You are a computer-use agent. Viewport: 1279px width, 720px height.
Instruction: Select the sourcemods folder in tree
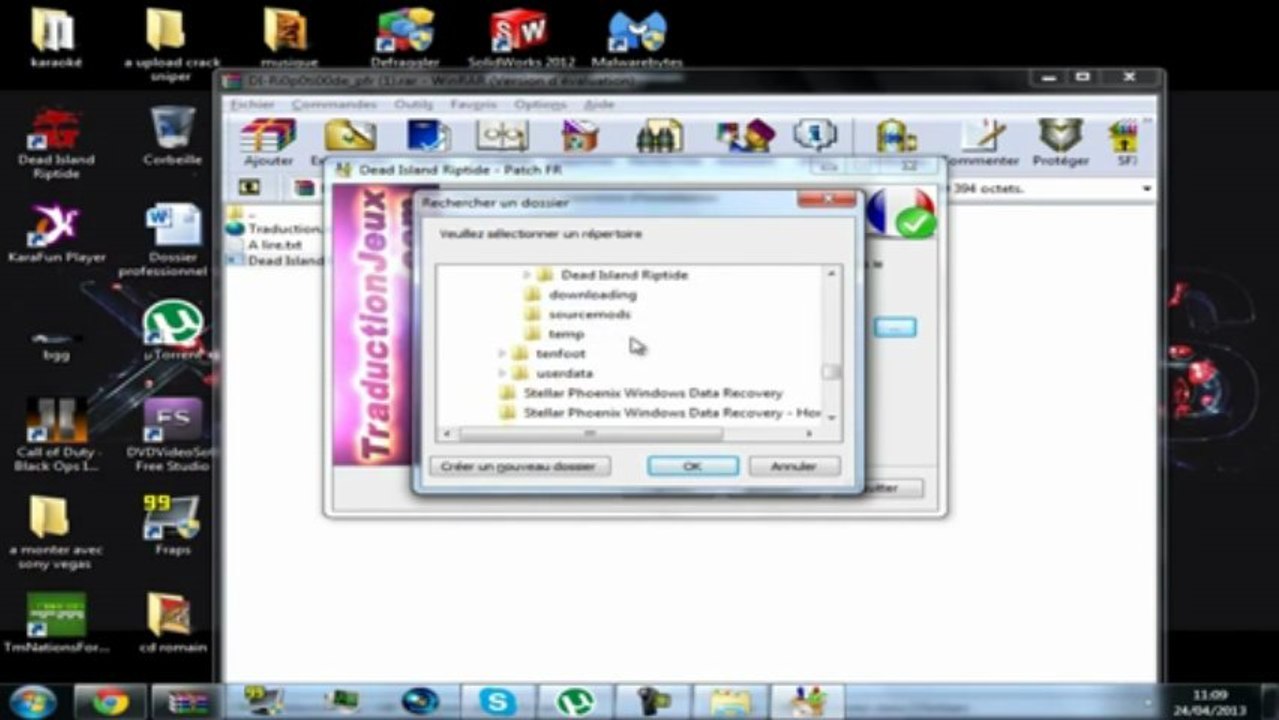pos(590,314)
